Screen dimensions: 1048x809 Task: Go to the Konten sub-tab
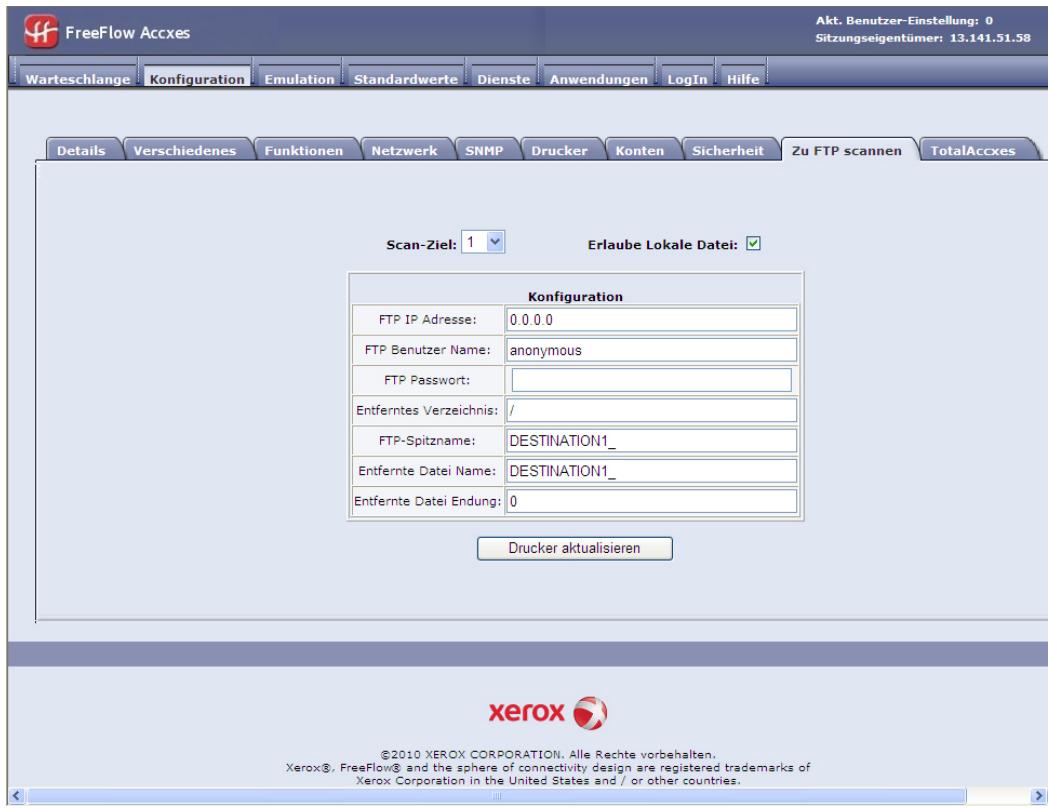(640, 150)
